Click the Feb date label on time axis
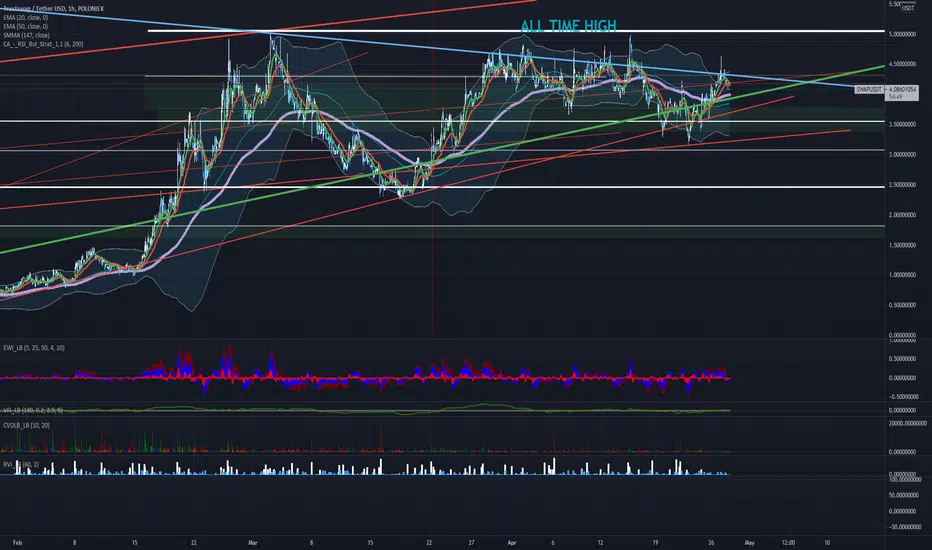The height and width of the screenshot is (550, 932). pos(17,543)
